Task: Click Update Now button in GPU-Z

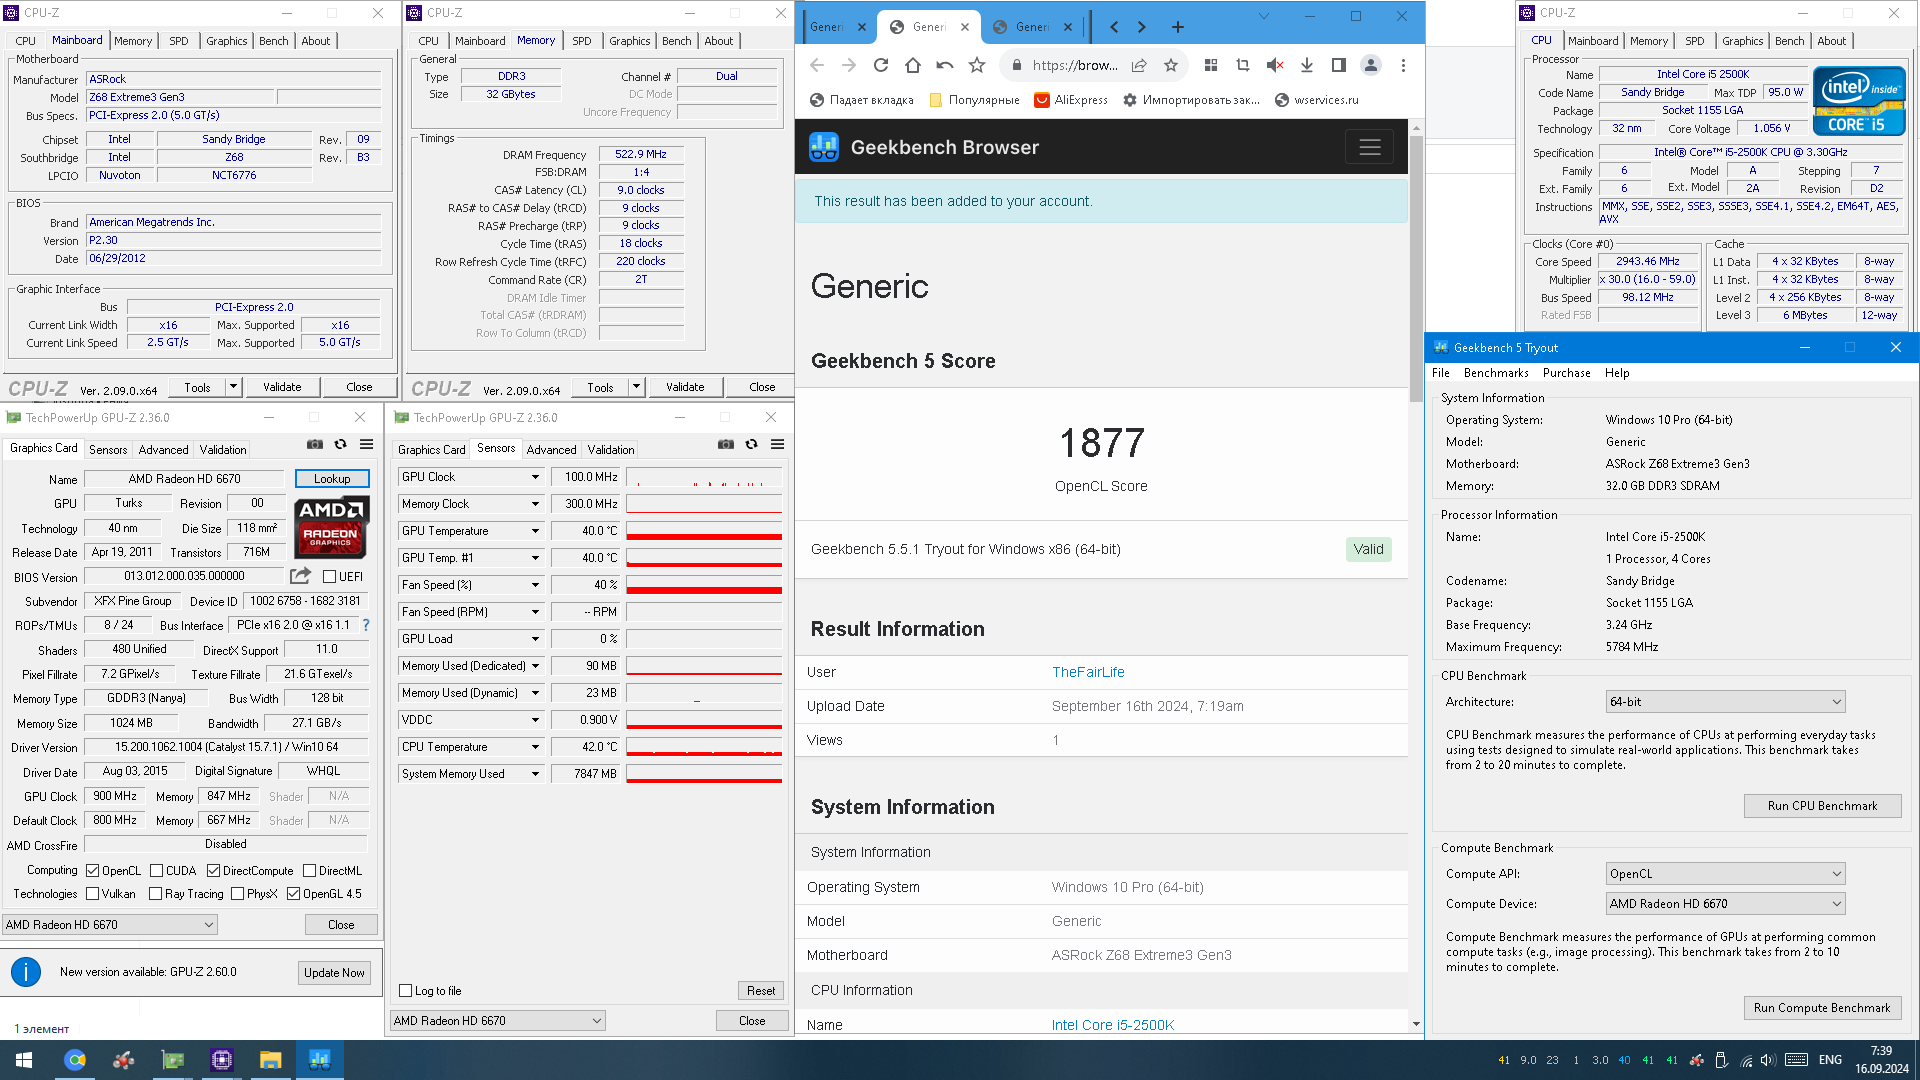Action: click(x=335, y=973)
